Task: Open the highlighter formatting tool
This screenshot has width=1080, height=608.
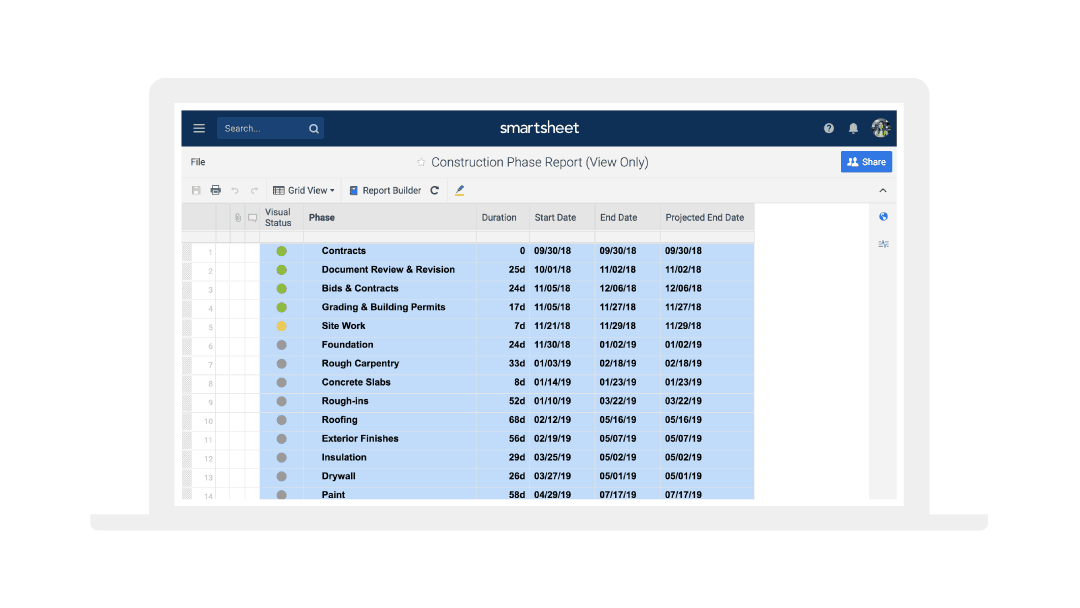Action: (459, 190)
